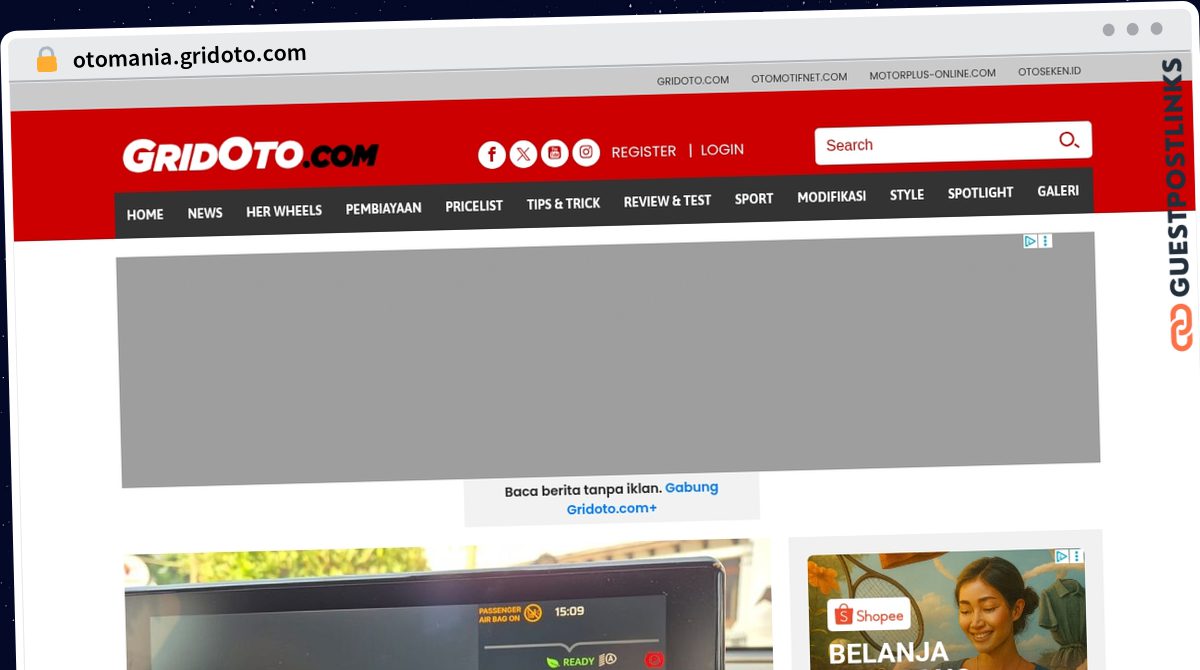Open REVIEW & TEST menu
Viewport: 1200px width, 670px height.
pyautogui.click(x=667, y=200)
